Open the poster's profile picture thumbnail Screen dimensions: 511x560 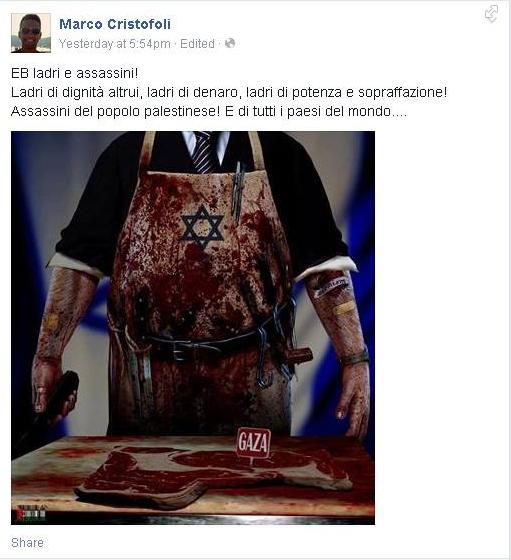pyautogui.click(x=31, y=33)
